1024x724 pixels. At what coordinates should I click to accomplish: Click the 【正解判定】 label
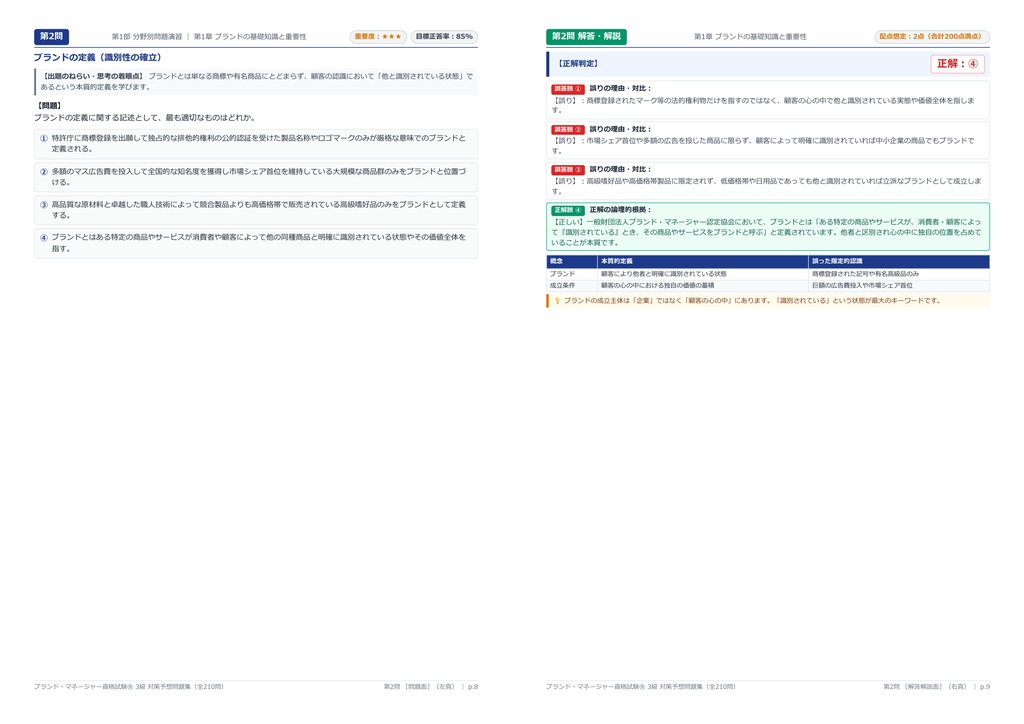[x=577, y=64]
